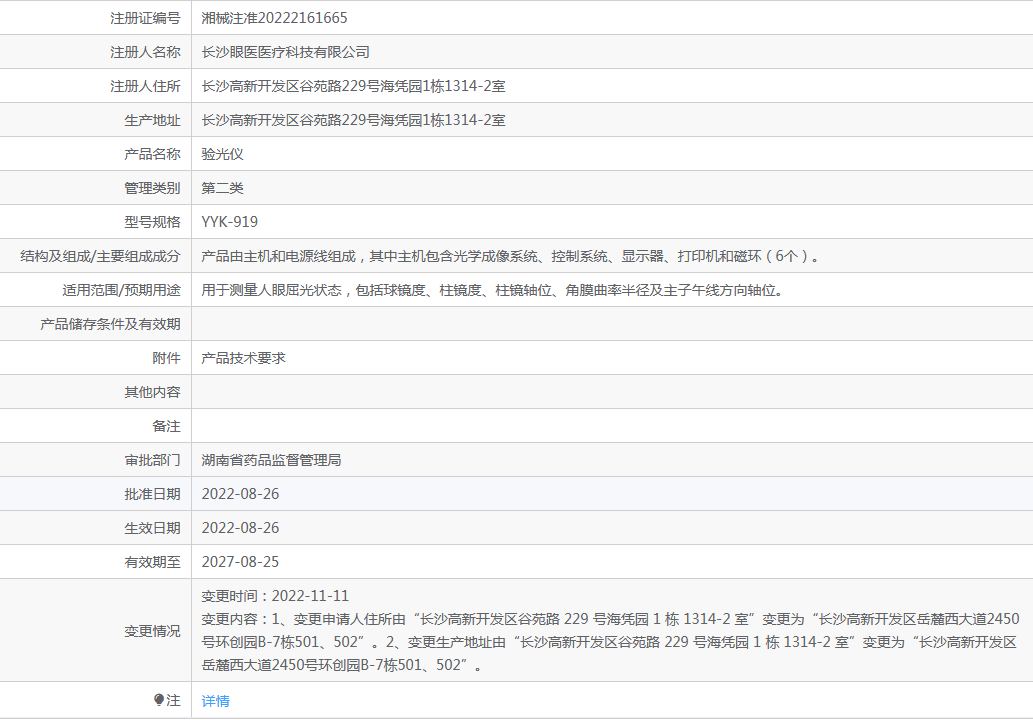The height and width of the screenshot is (720, 1033).
Task: Click the 产品名称 label
Action: pyautogui.click(x=152, y=154)
